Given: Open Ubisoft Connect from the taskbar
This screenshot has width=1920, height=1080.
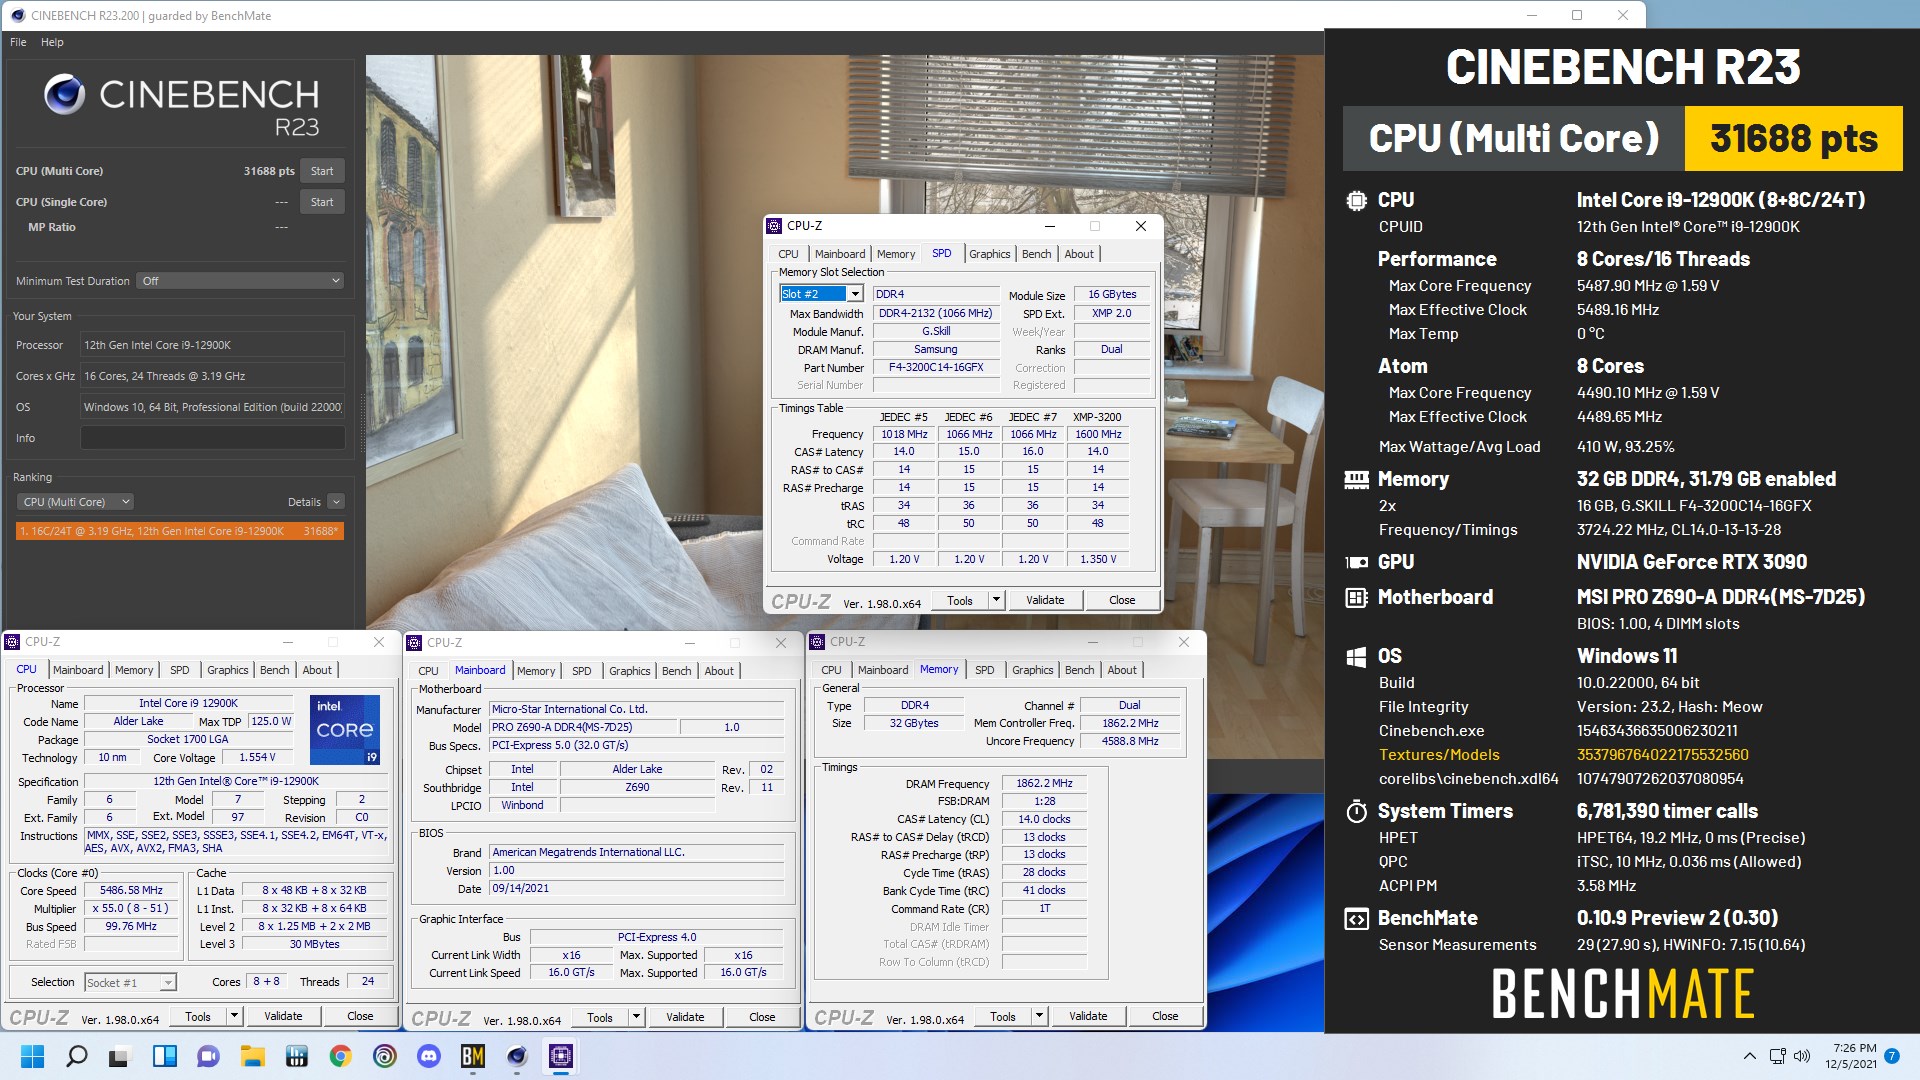Looking at the screenshot, I should (x=384, y=1056).
